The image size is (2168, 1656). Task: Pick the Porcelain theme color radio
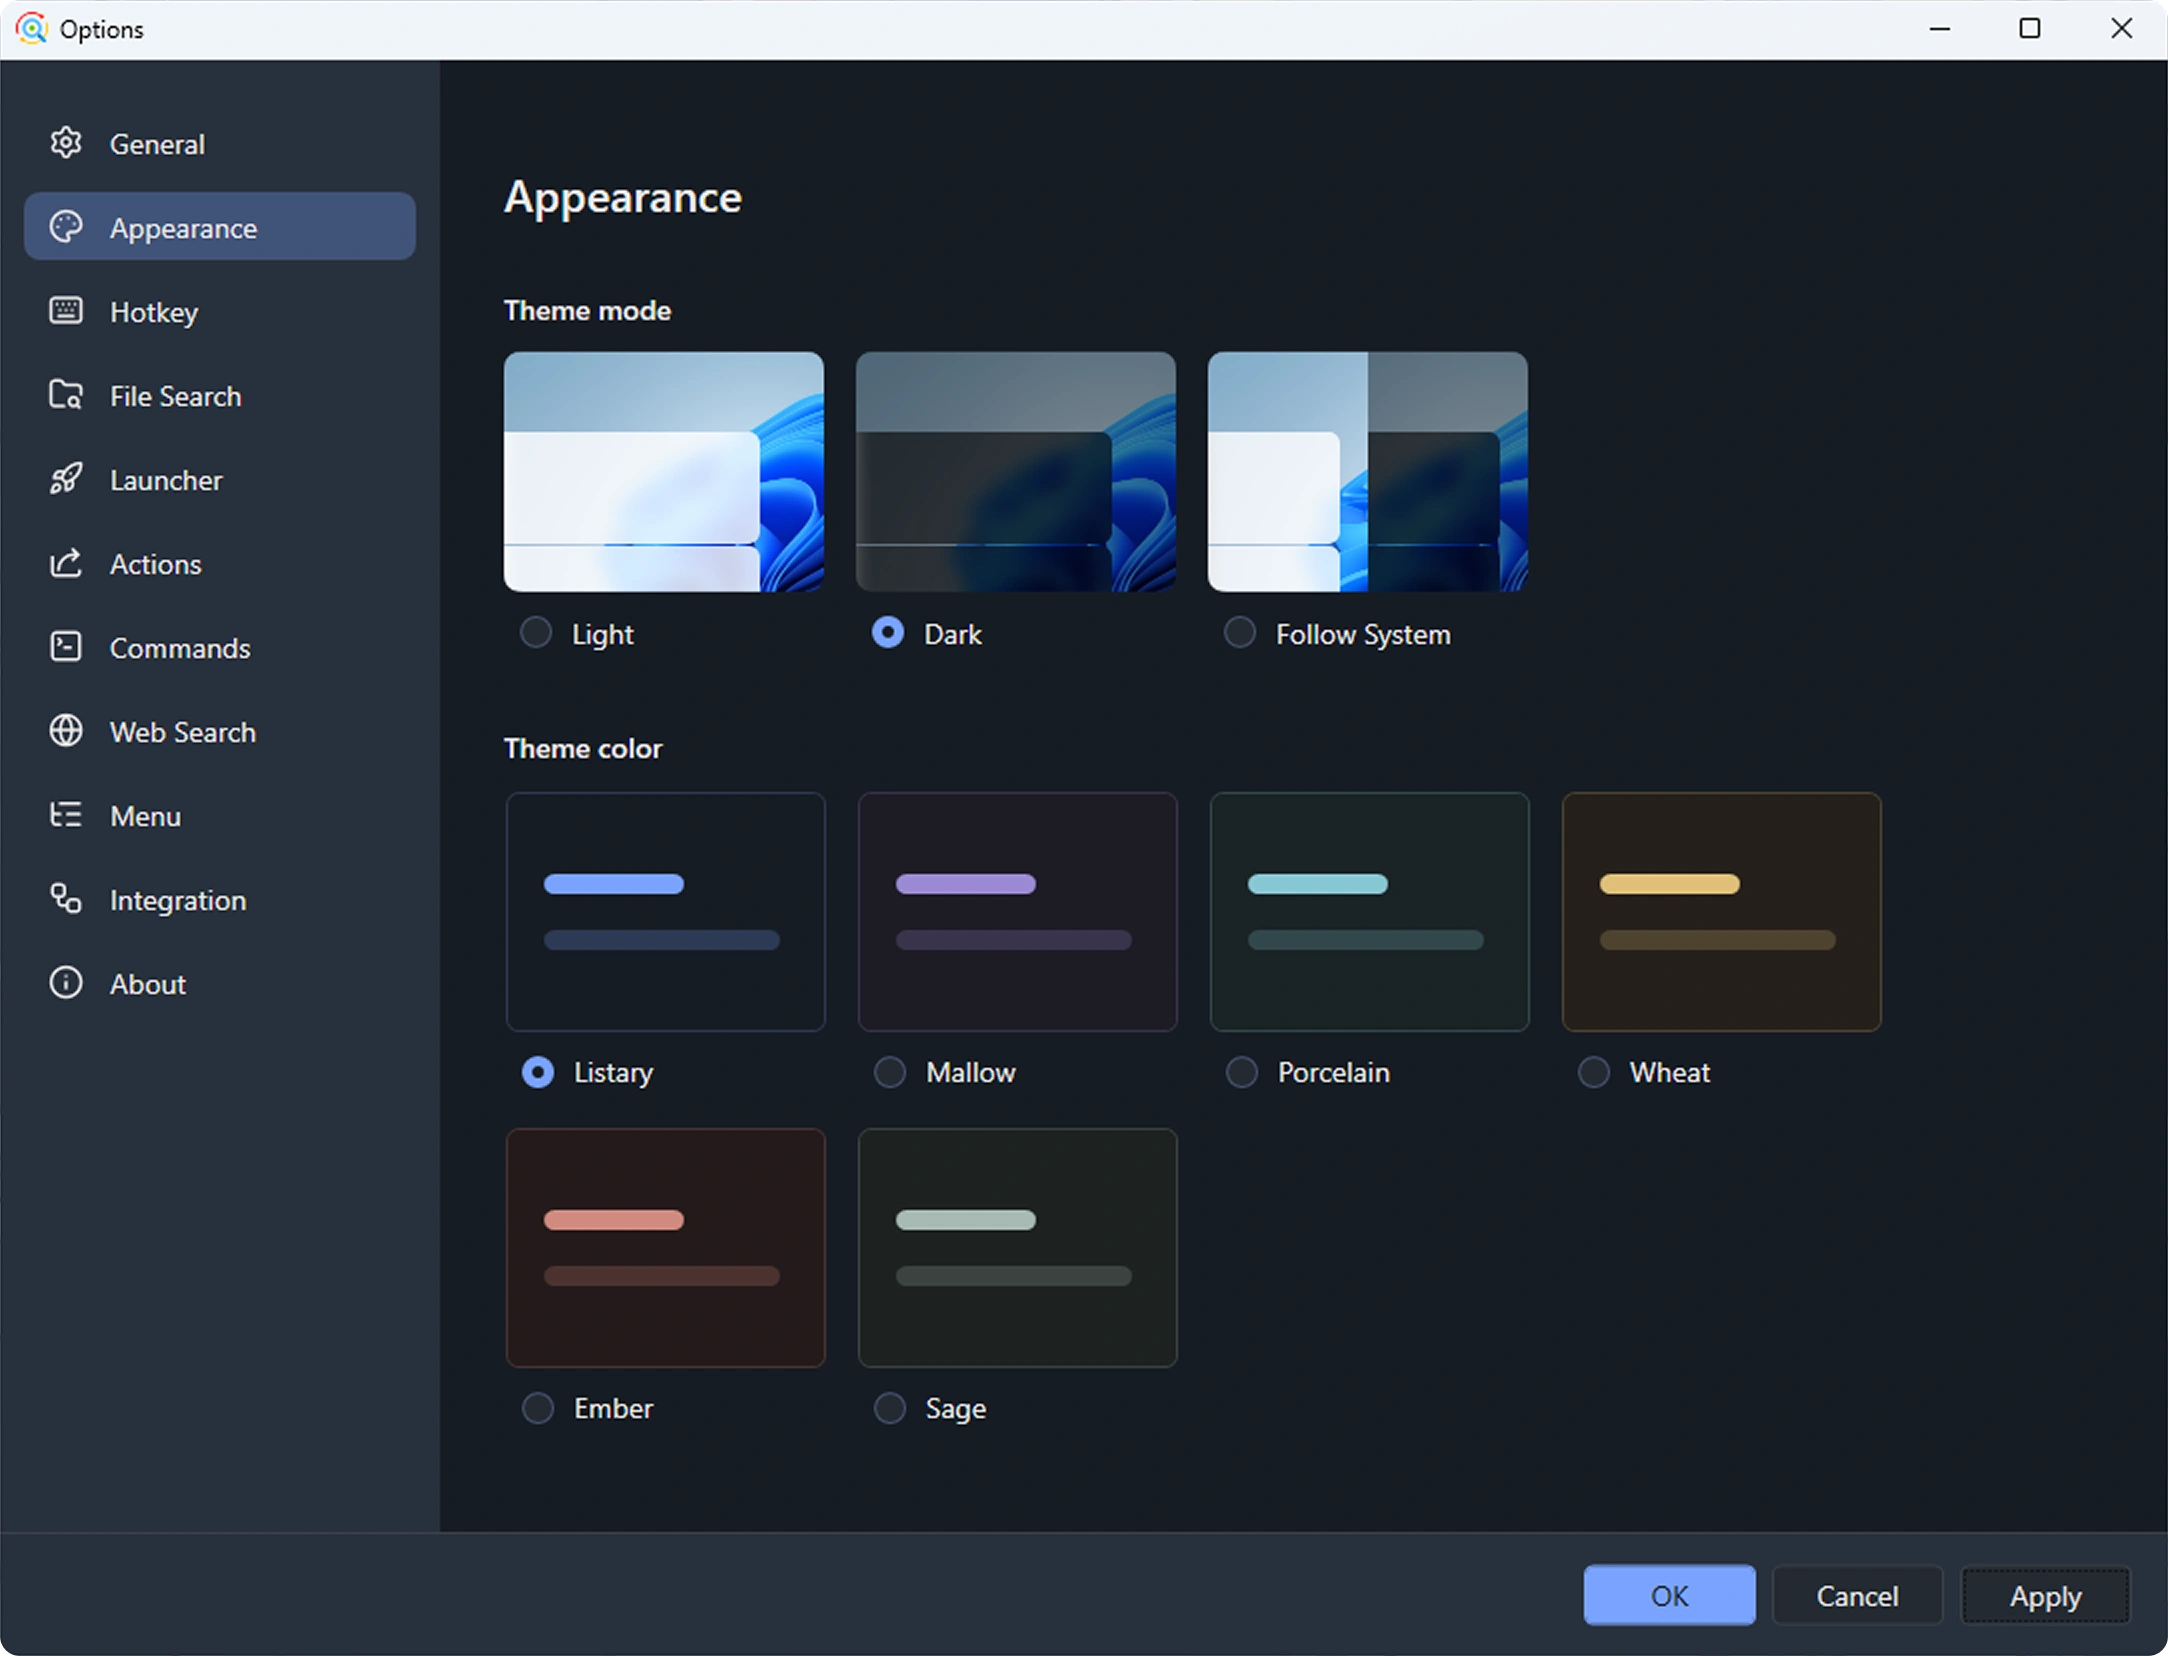(x=1242, y=1072)
